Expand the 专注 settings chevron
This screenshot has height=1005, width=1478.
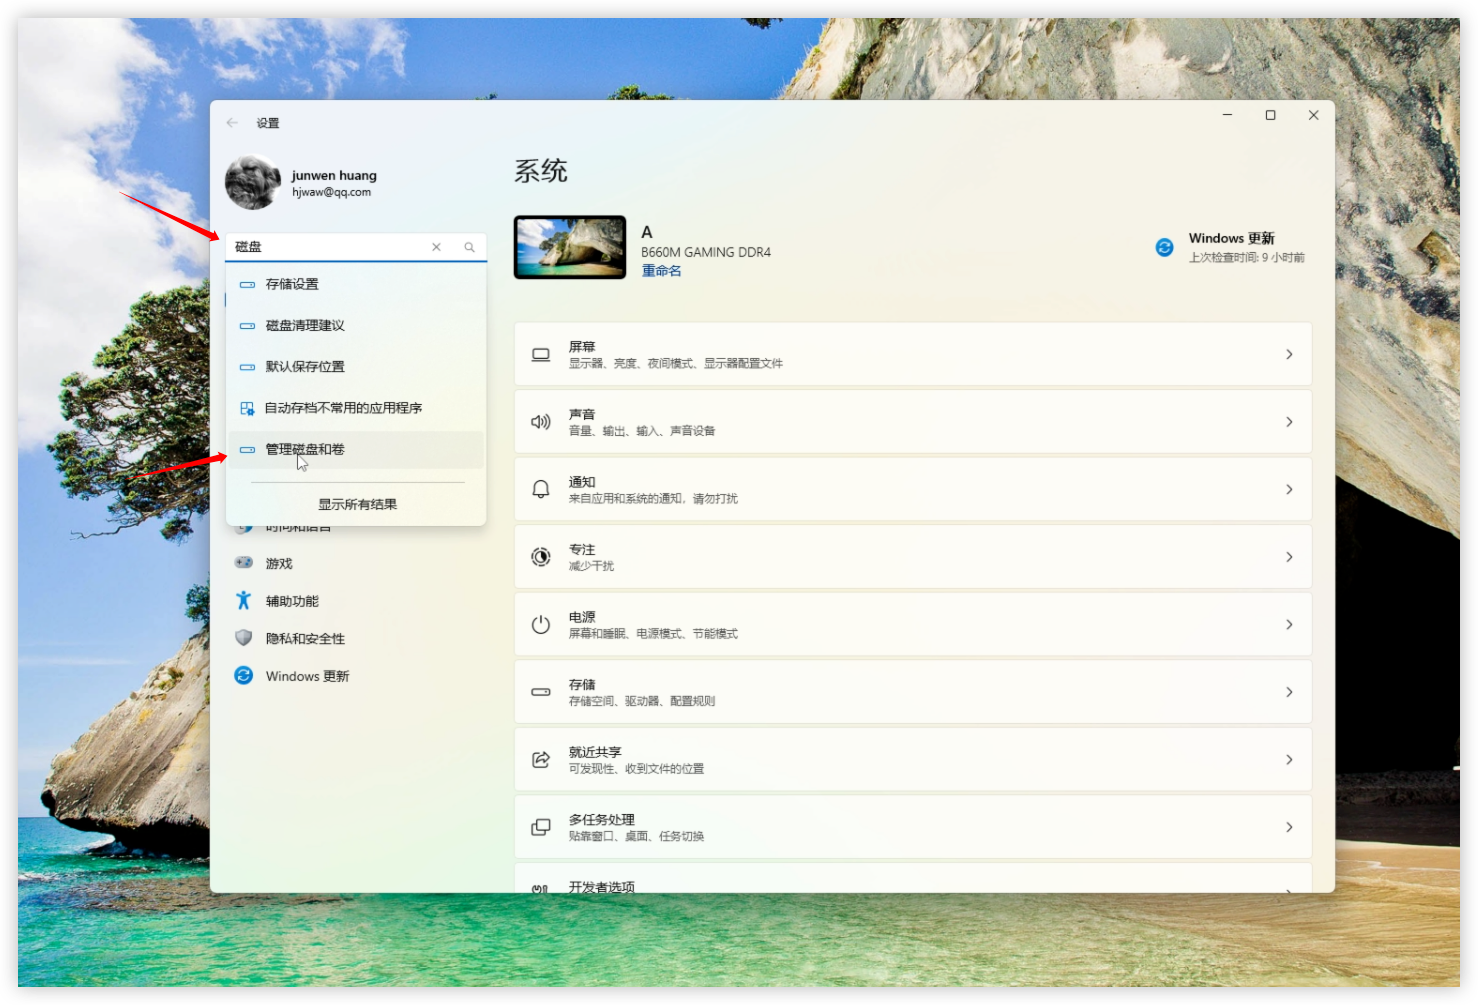coord(1288,557)
